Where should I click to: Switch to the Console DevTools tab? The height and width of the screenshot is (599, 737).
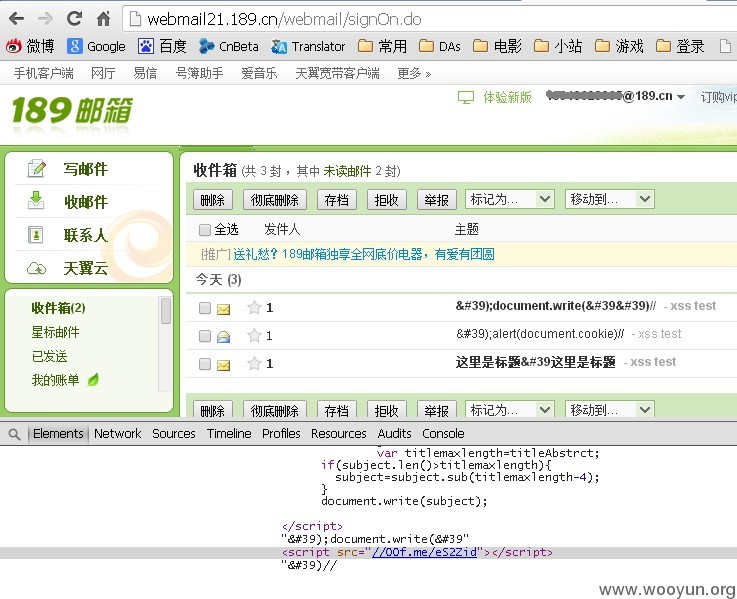pos(443,433)
